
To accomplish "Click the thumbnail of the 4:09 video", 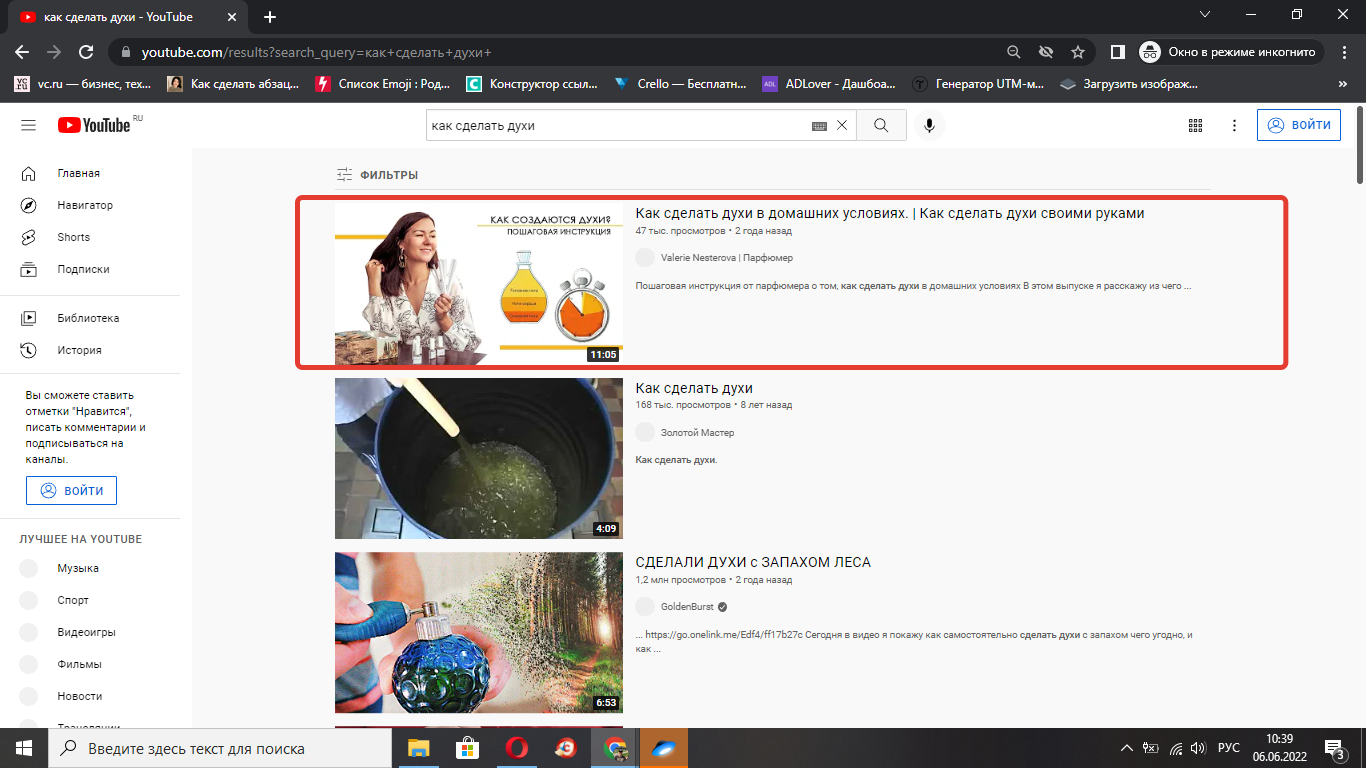I will [479, 458].
